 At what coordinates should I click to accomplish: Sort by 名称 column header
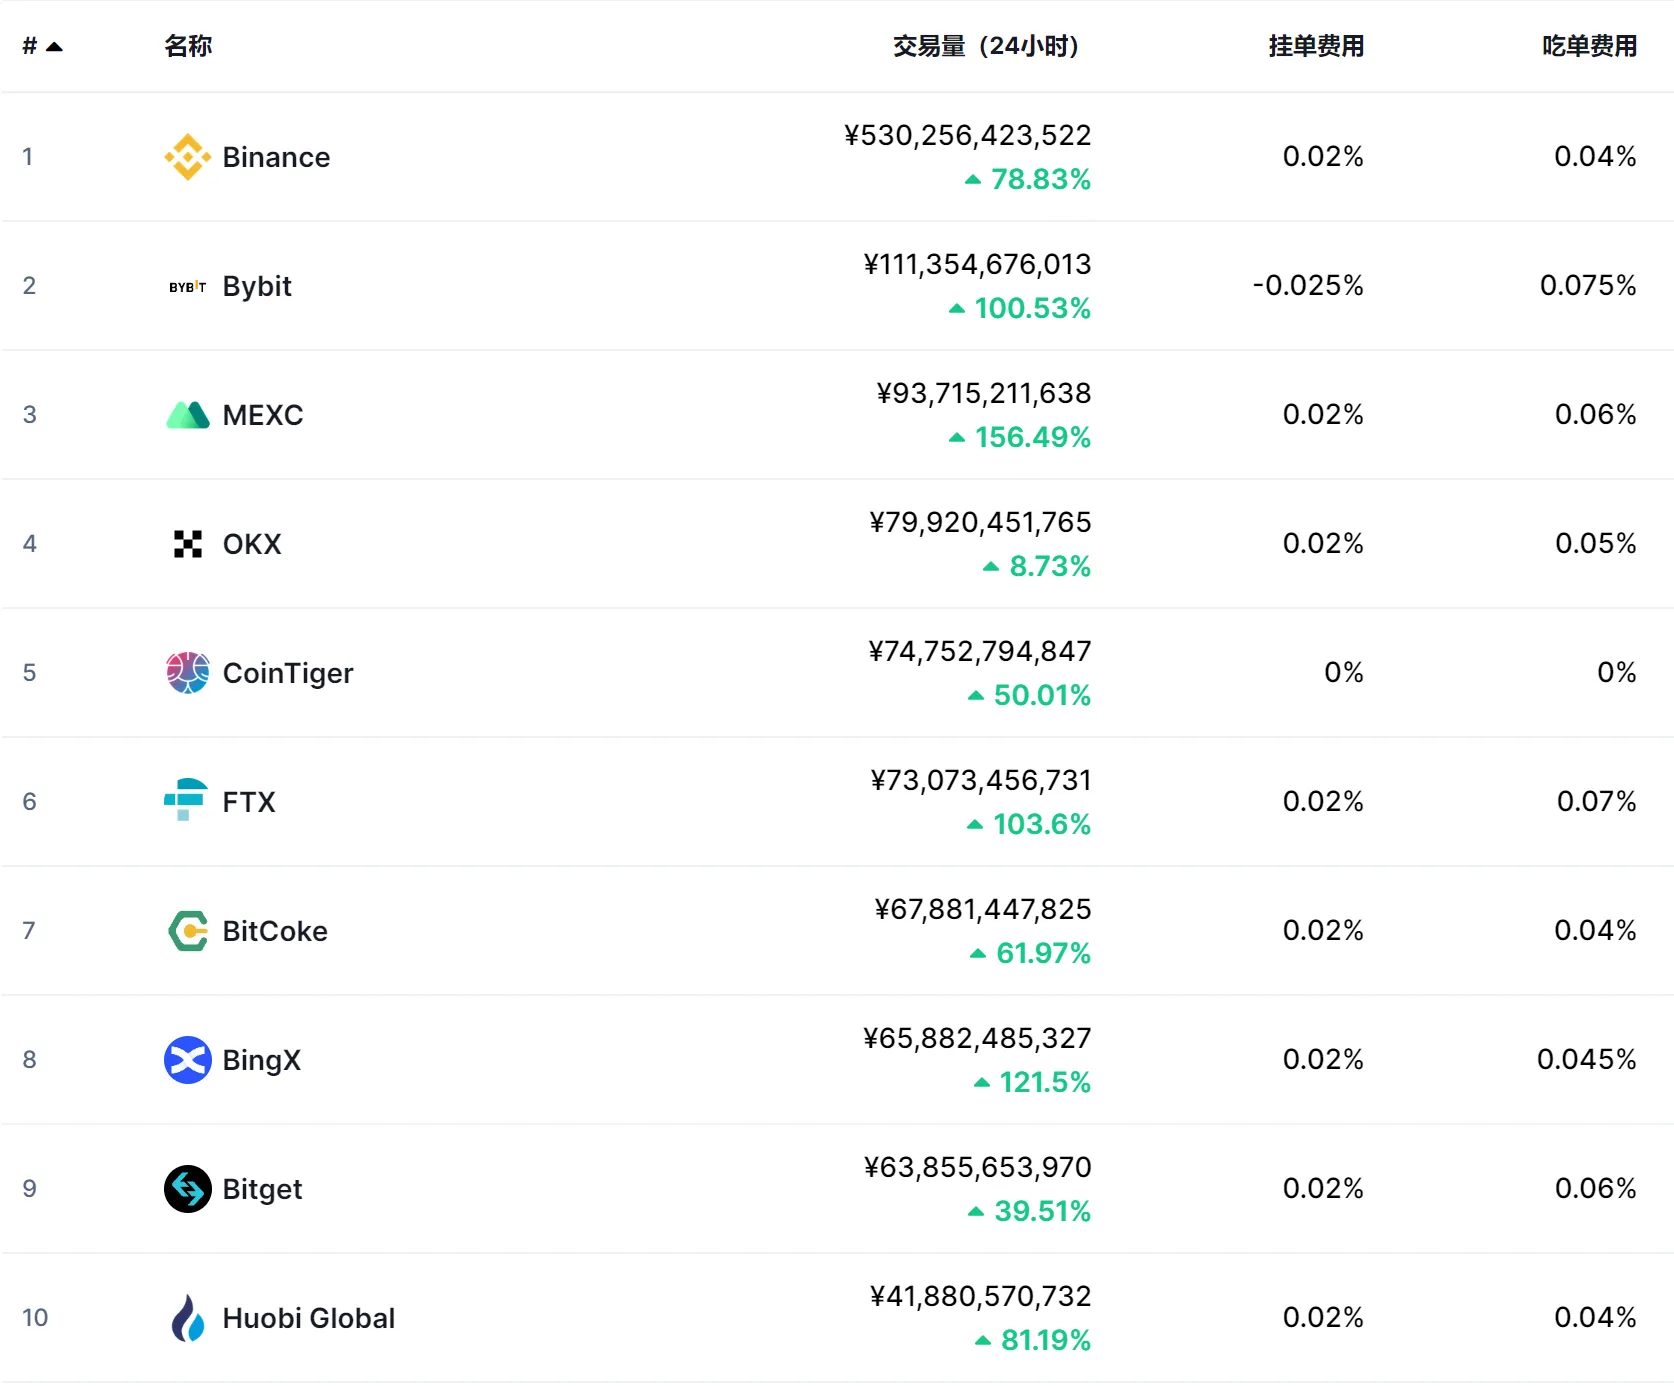point(188,46)
